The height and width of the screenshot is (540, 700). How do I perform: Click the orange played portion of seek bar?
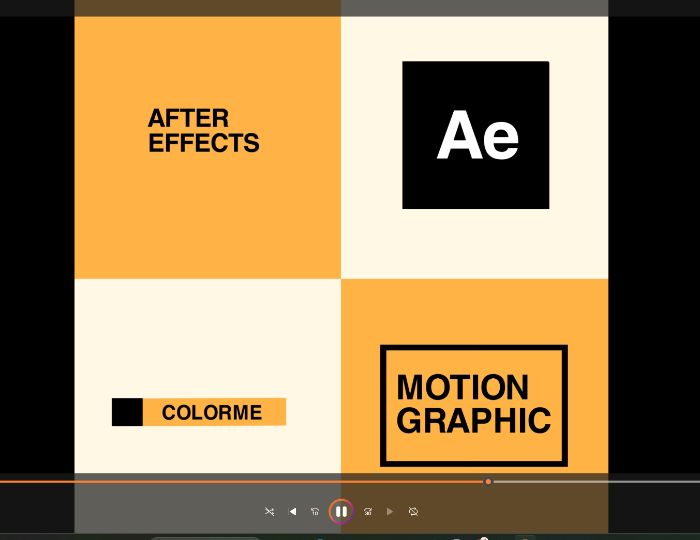pyautogui.click(x=242, y=482)
